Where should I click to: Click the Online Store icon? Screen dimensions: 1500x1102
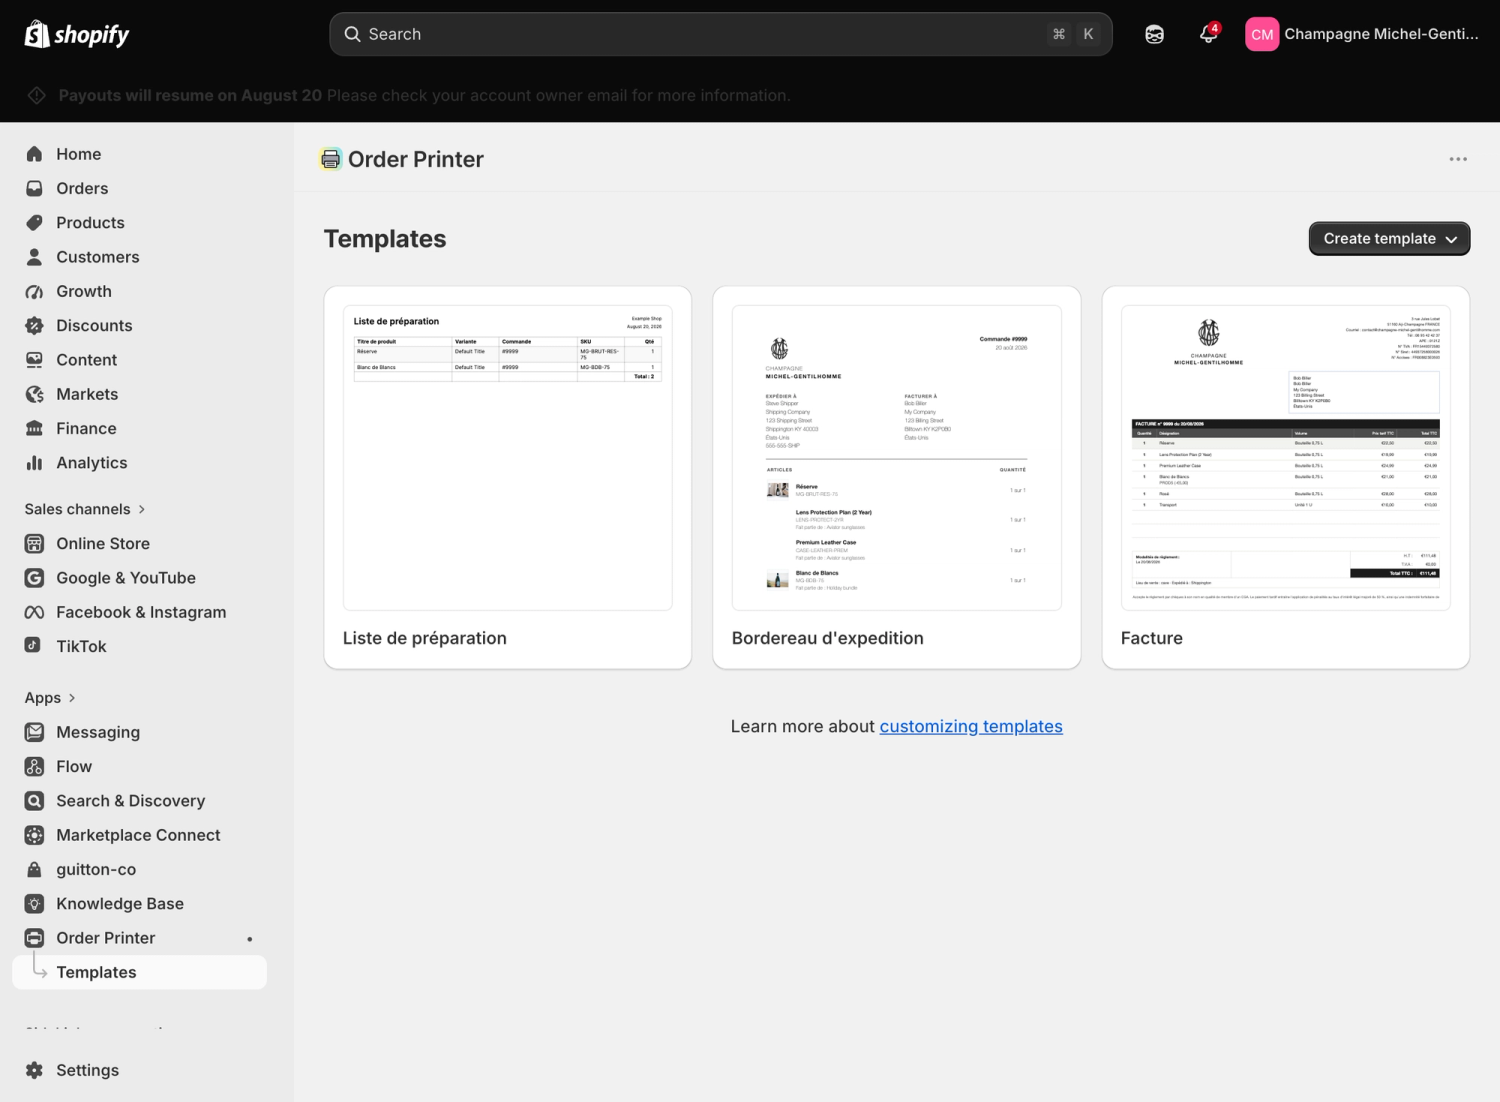pyautogui.click(x=34, y=543)
